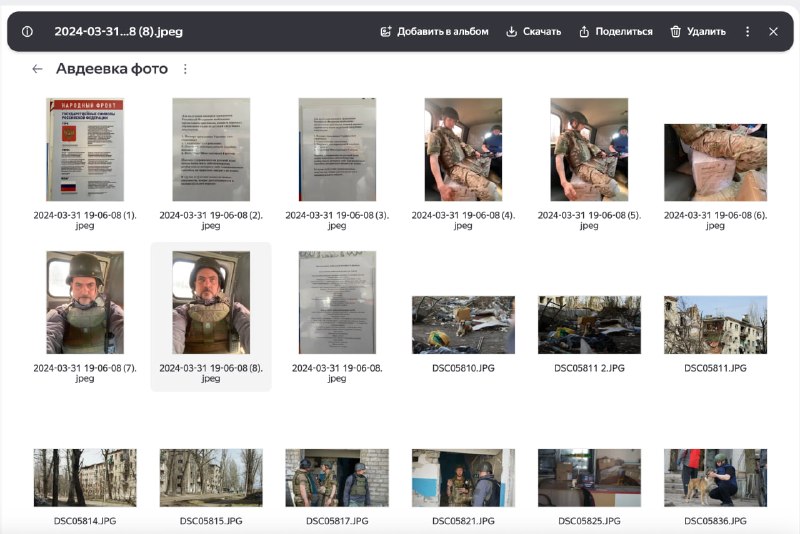Click the caption 2024-03-31 19-06-08 (7).jpeg
Screen dimensions: 800x534
(x=85, y=373)
